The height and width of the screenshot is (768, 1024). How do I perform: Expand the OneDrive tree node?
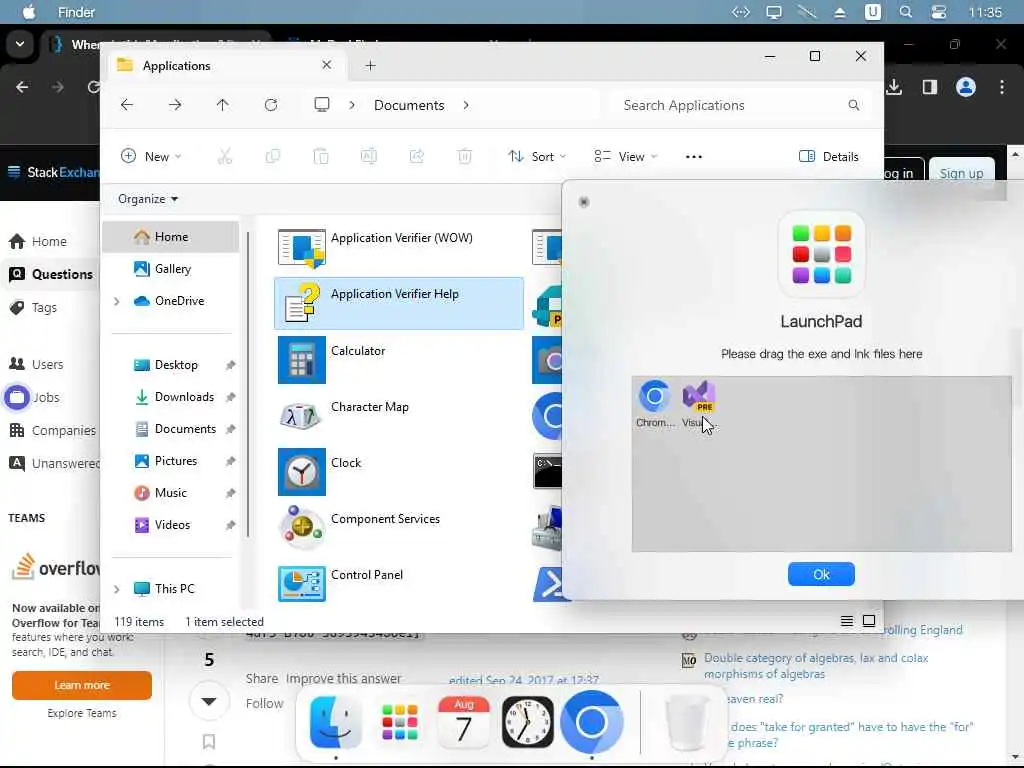click(x=116, y=301)
